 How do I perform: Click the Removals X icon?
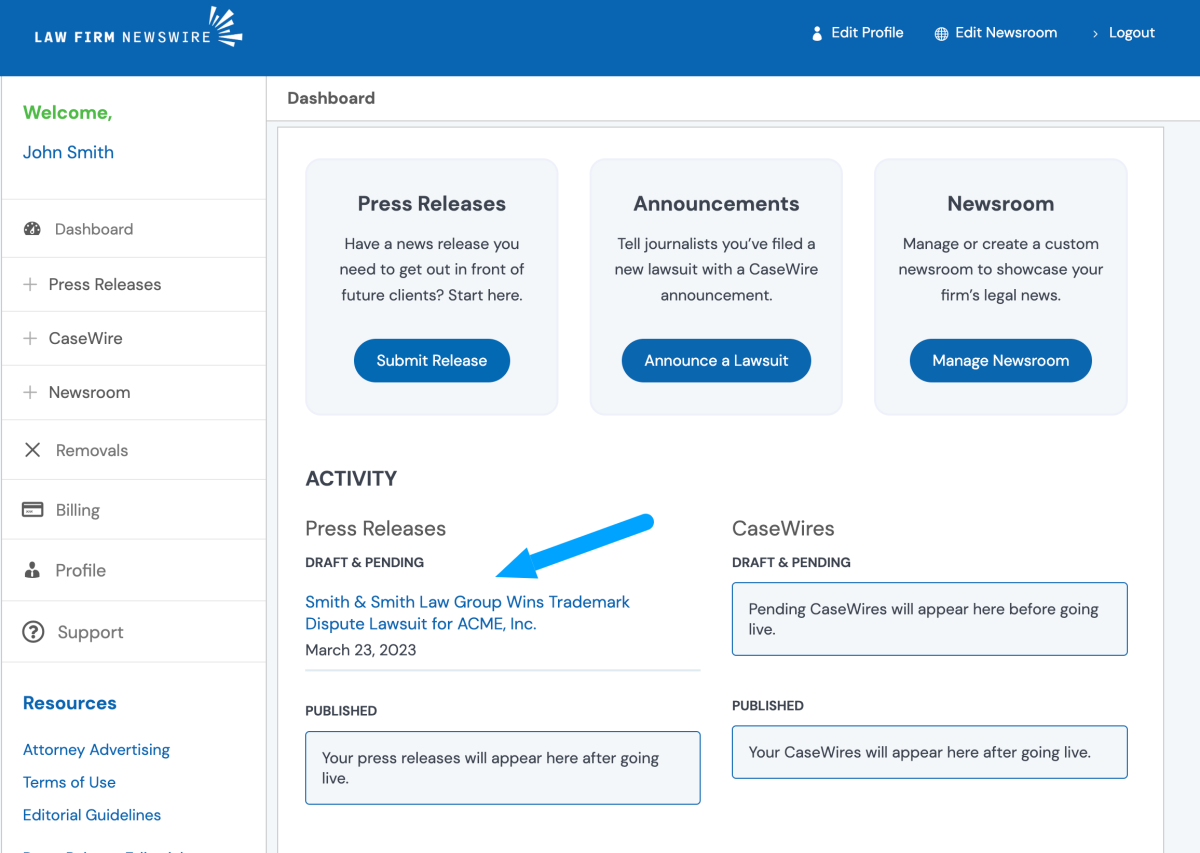[x=32, y=450]
